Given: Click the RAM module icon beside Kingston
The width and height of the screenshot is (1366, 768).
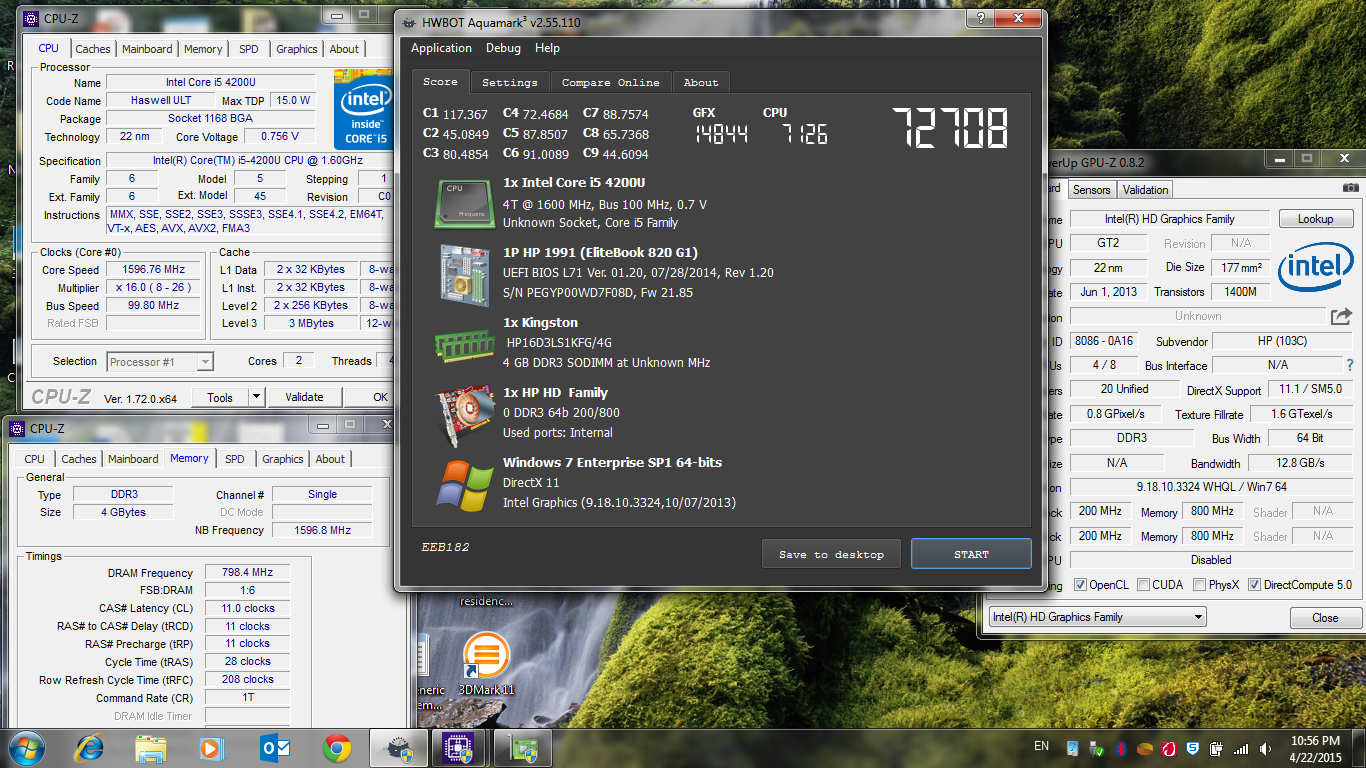Looking at the screenshot, I should point(464,344).
